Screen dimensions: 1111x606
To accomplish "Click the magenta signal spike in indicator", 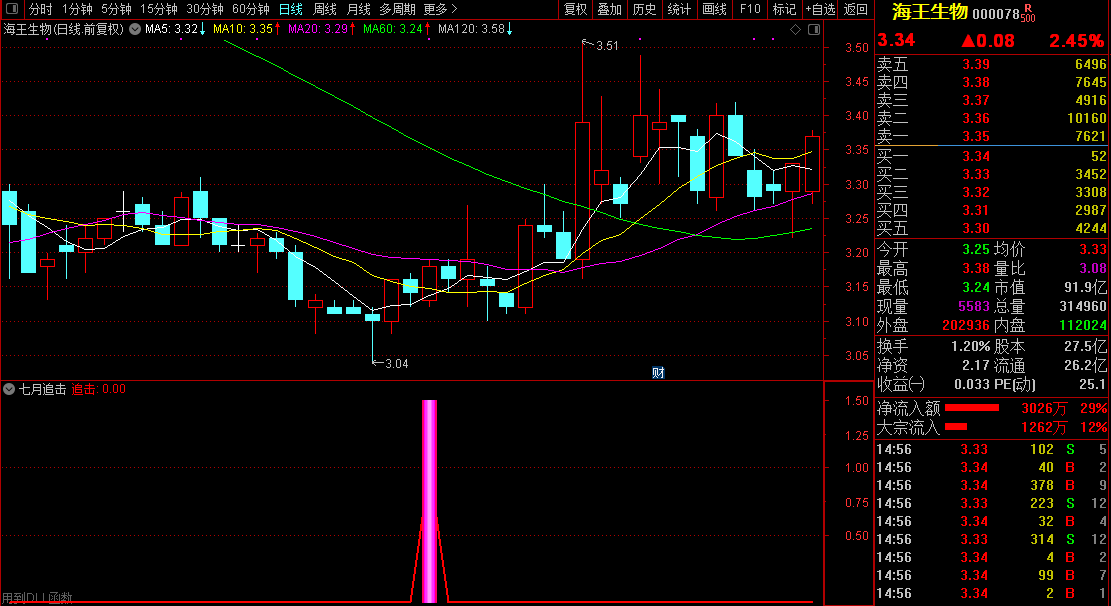I will click(x=429, y=500).
